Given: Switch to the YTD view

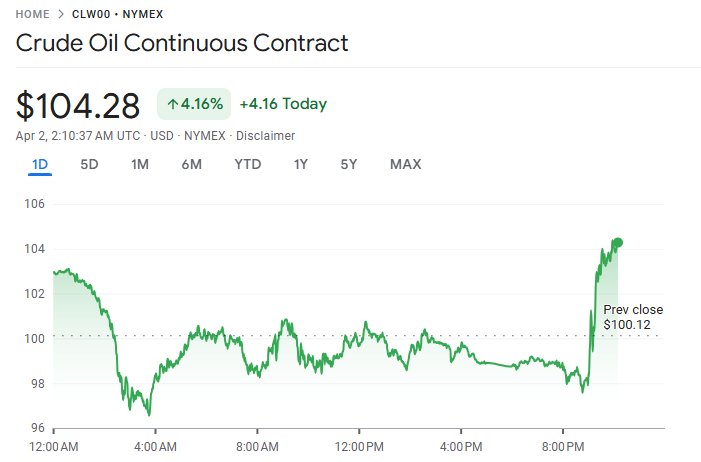Looking at the screenshot, I should click(x=247, y=164).
